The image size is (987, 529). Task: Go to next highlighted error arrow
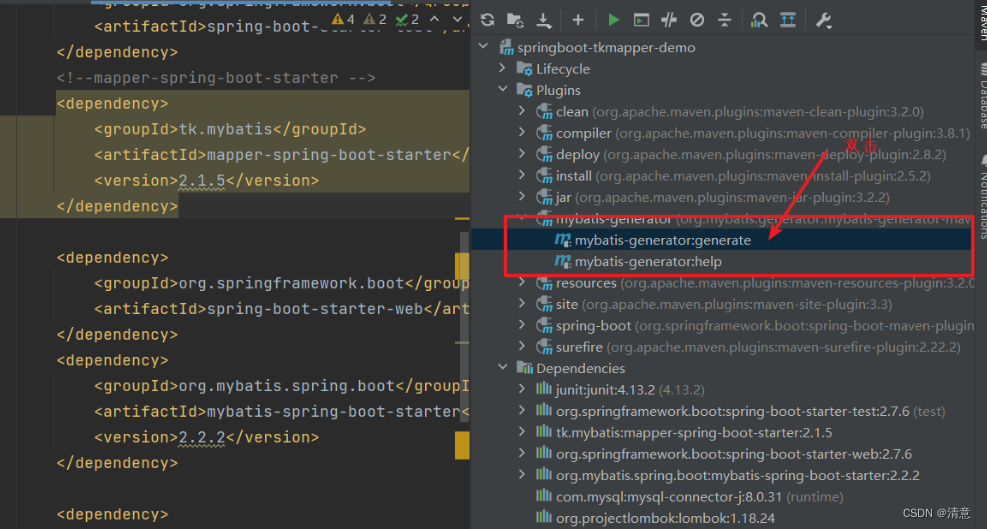(x=458, y=20)
